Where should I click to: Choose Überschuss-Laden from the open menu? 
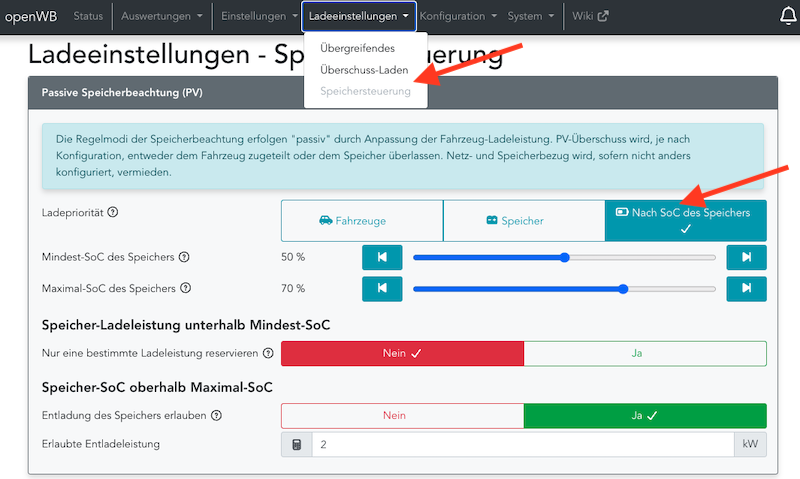coord(364,69)
